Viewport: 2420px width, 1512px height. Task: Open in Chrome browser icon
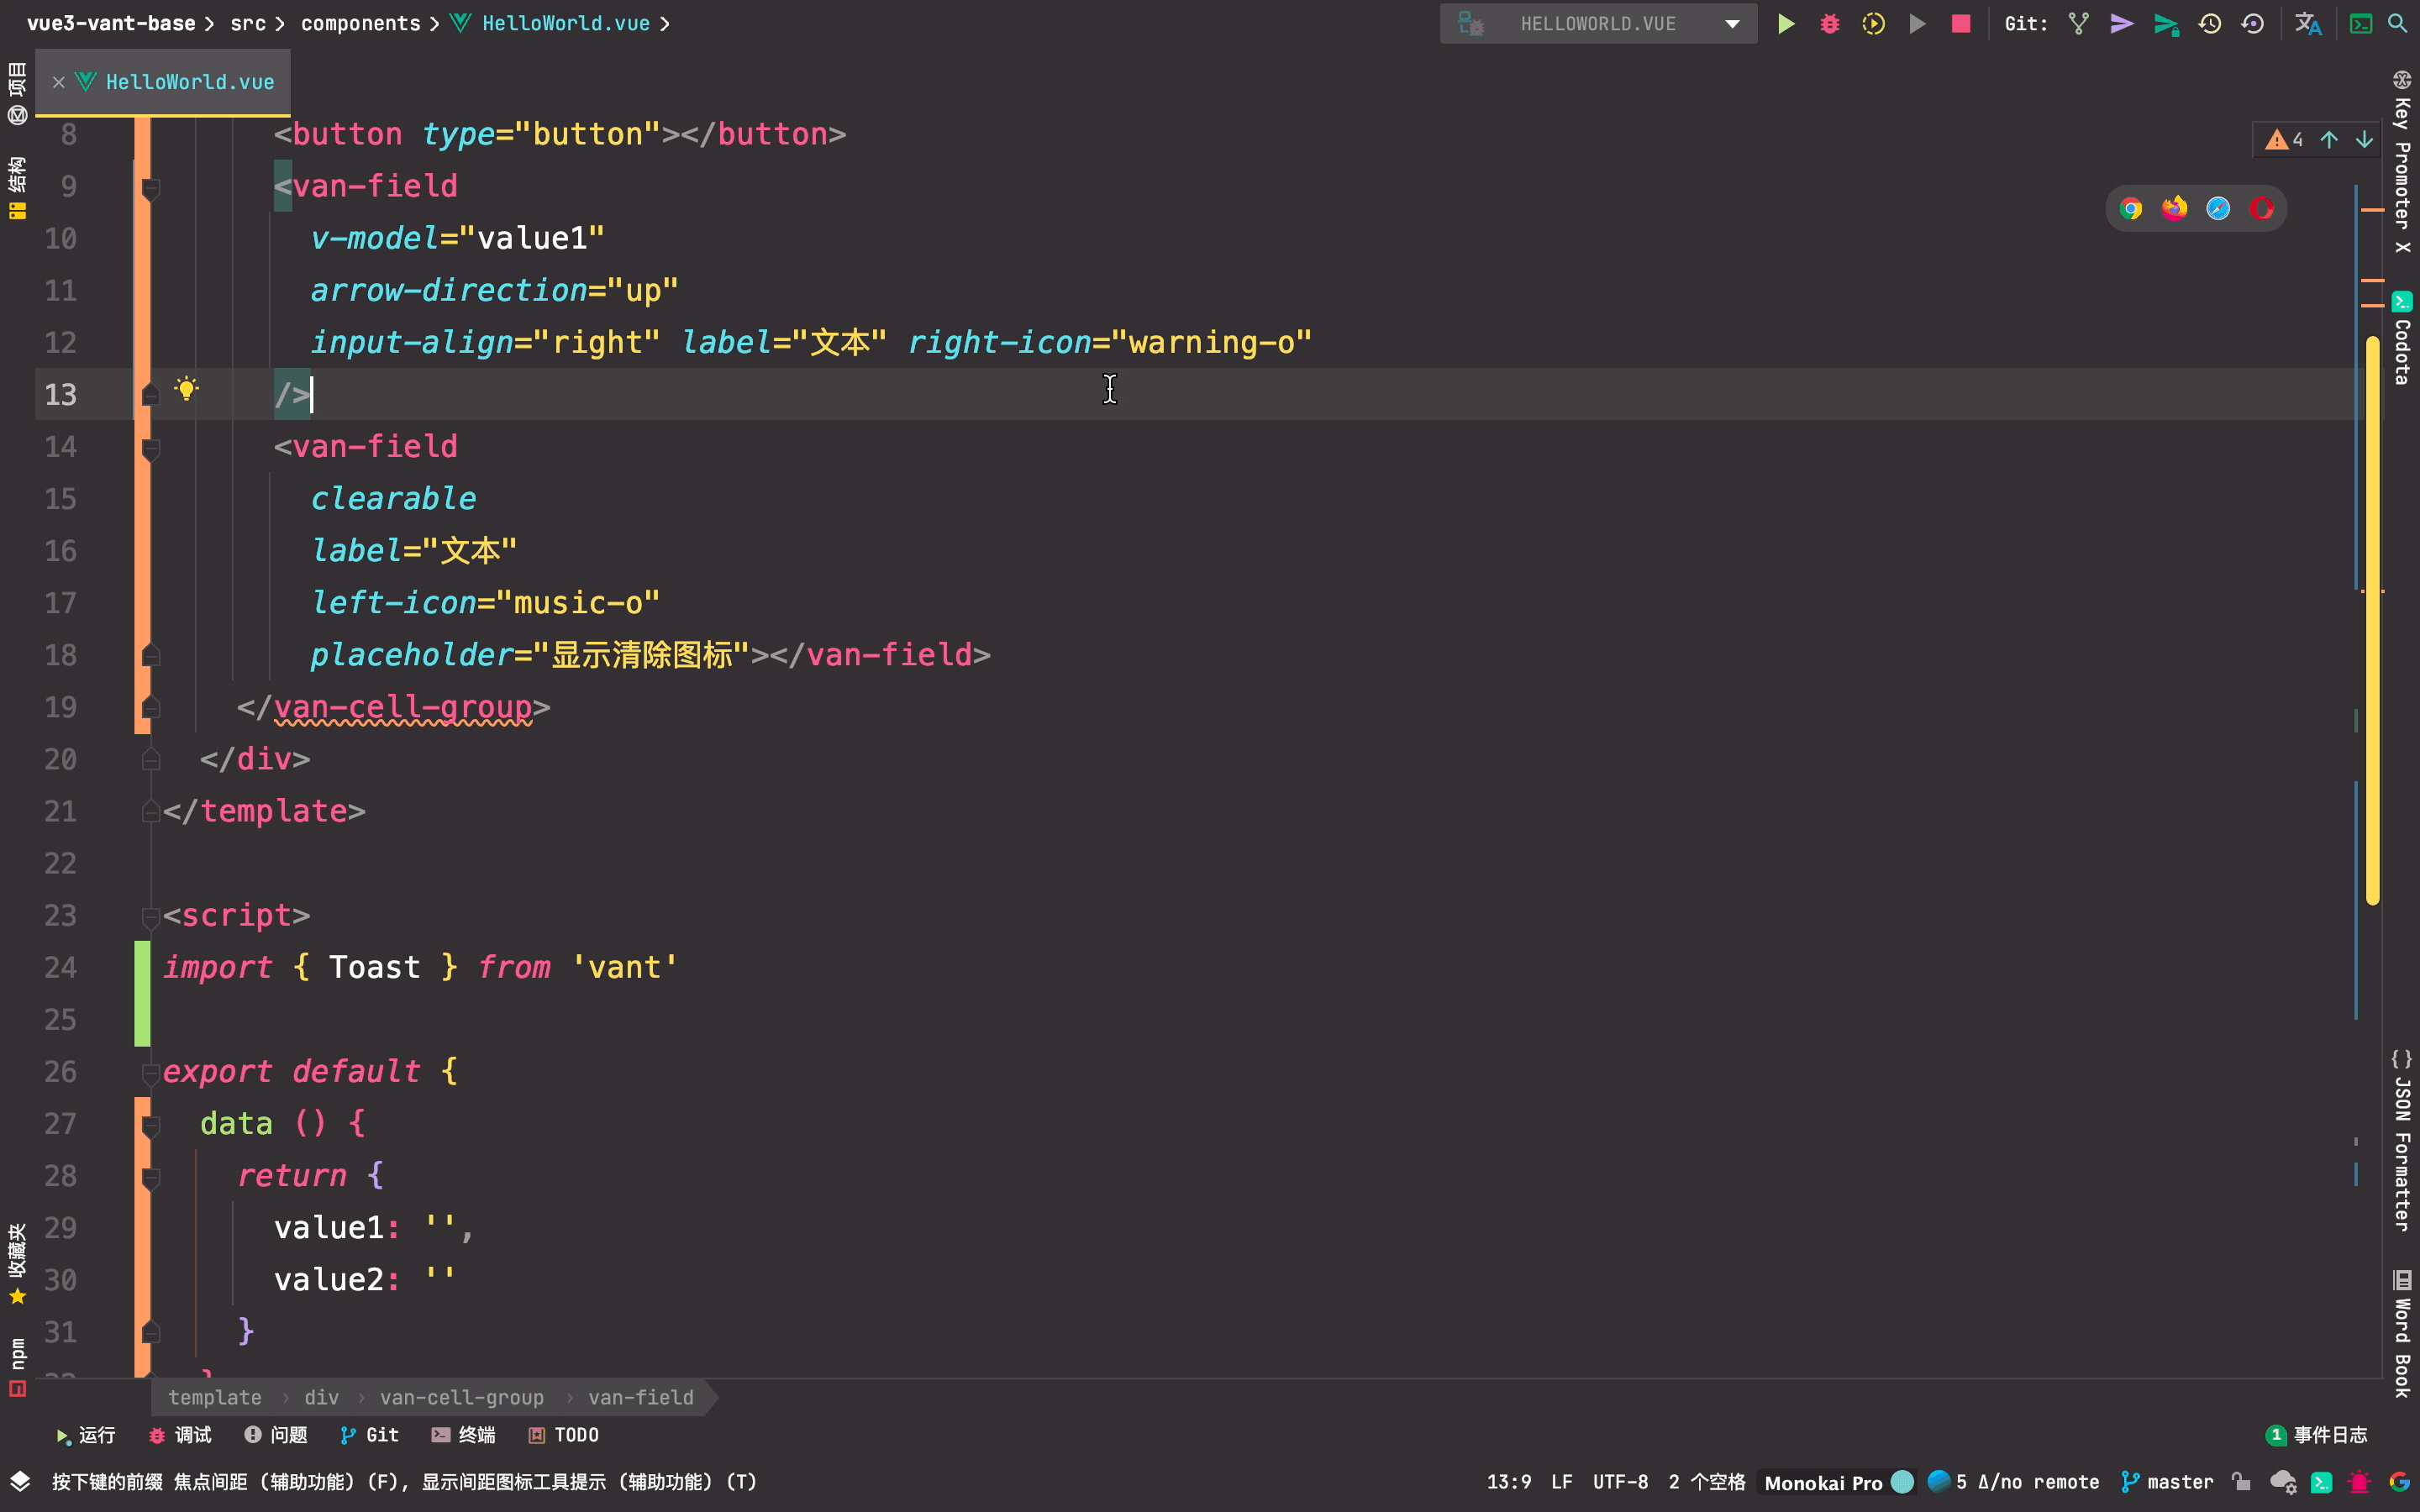pyautogui.click(x=2131, y=208)
